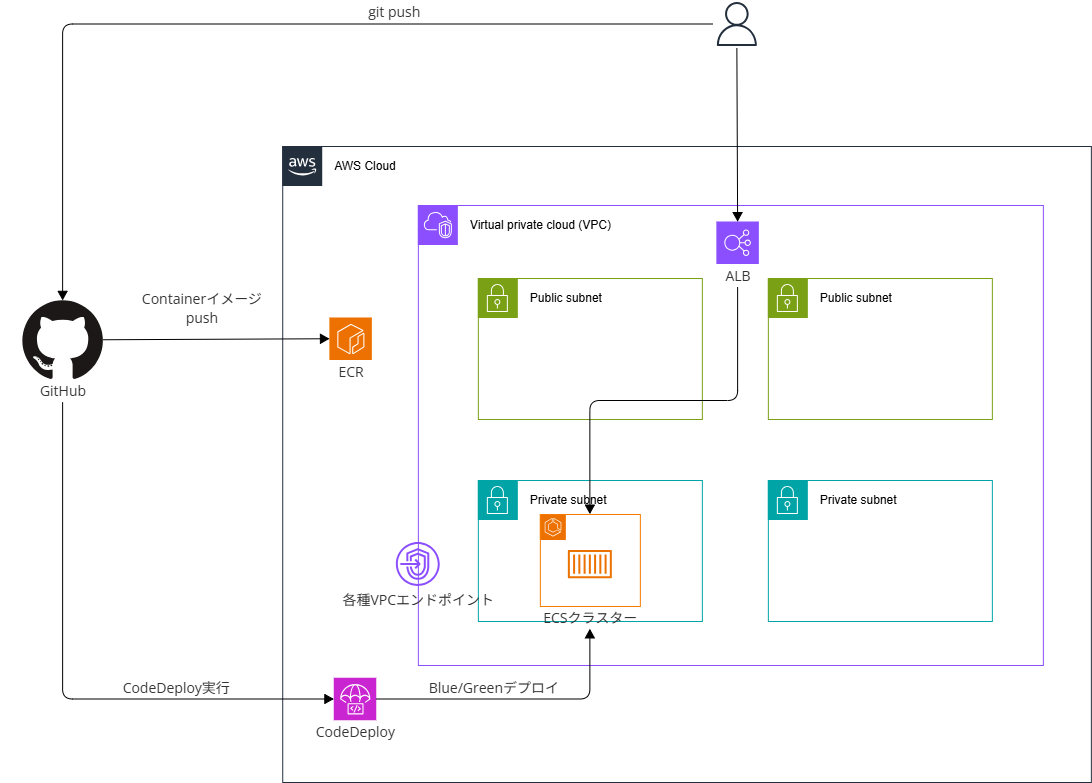Viewport: 1092px width, 783px height.
Task: Click the 'CodeDeploy実行' label
Action: (176, 688)
